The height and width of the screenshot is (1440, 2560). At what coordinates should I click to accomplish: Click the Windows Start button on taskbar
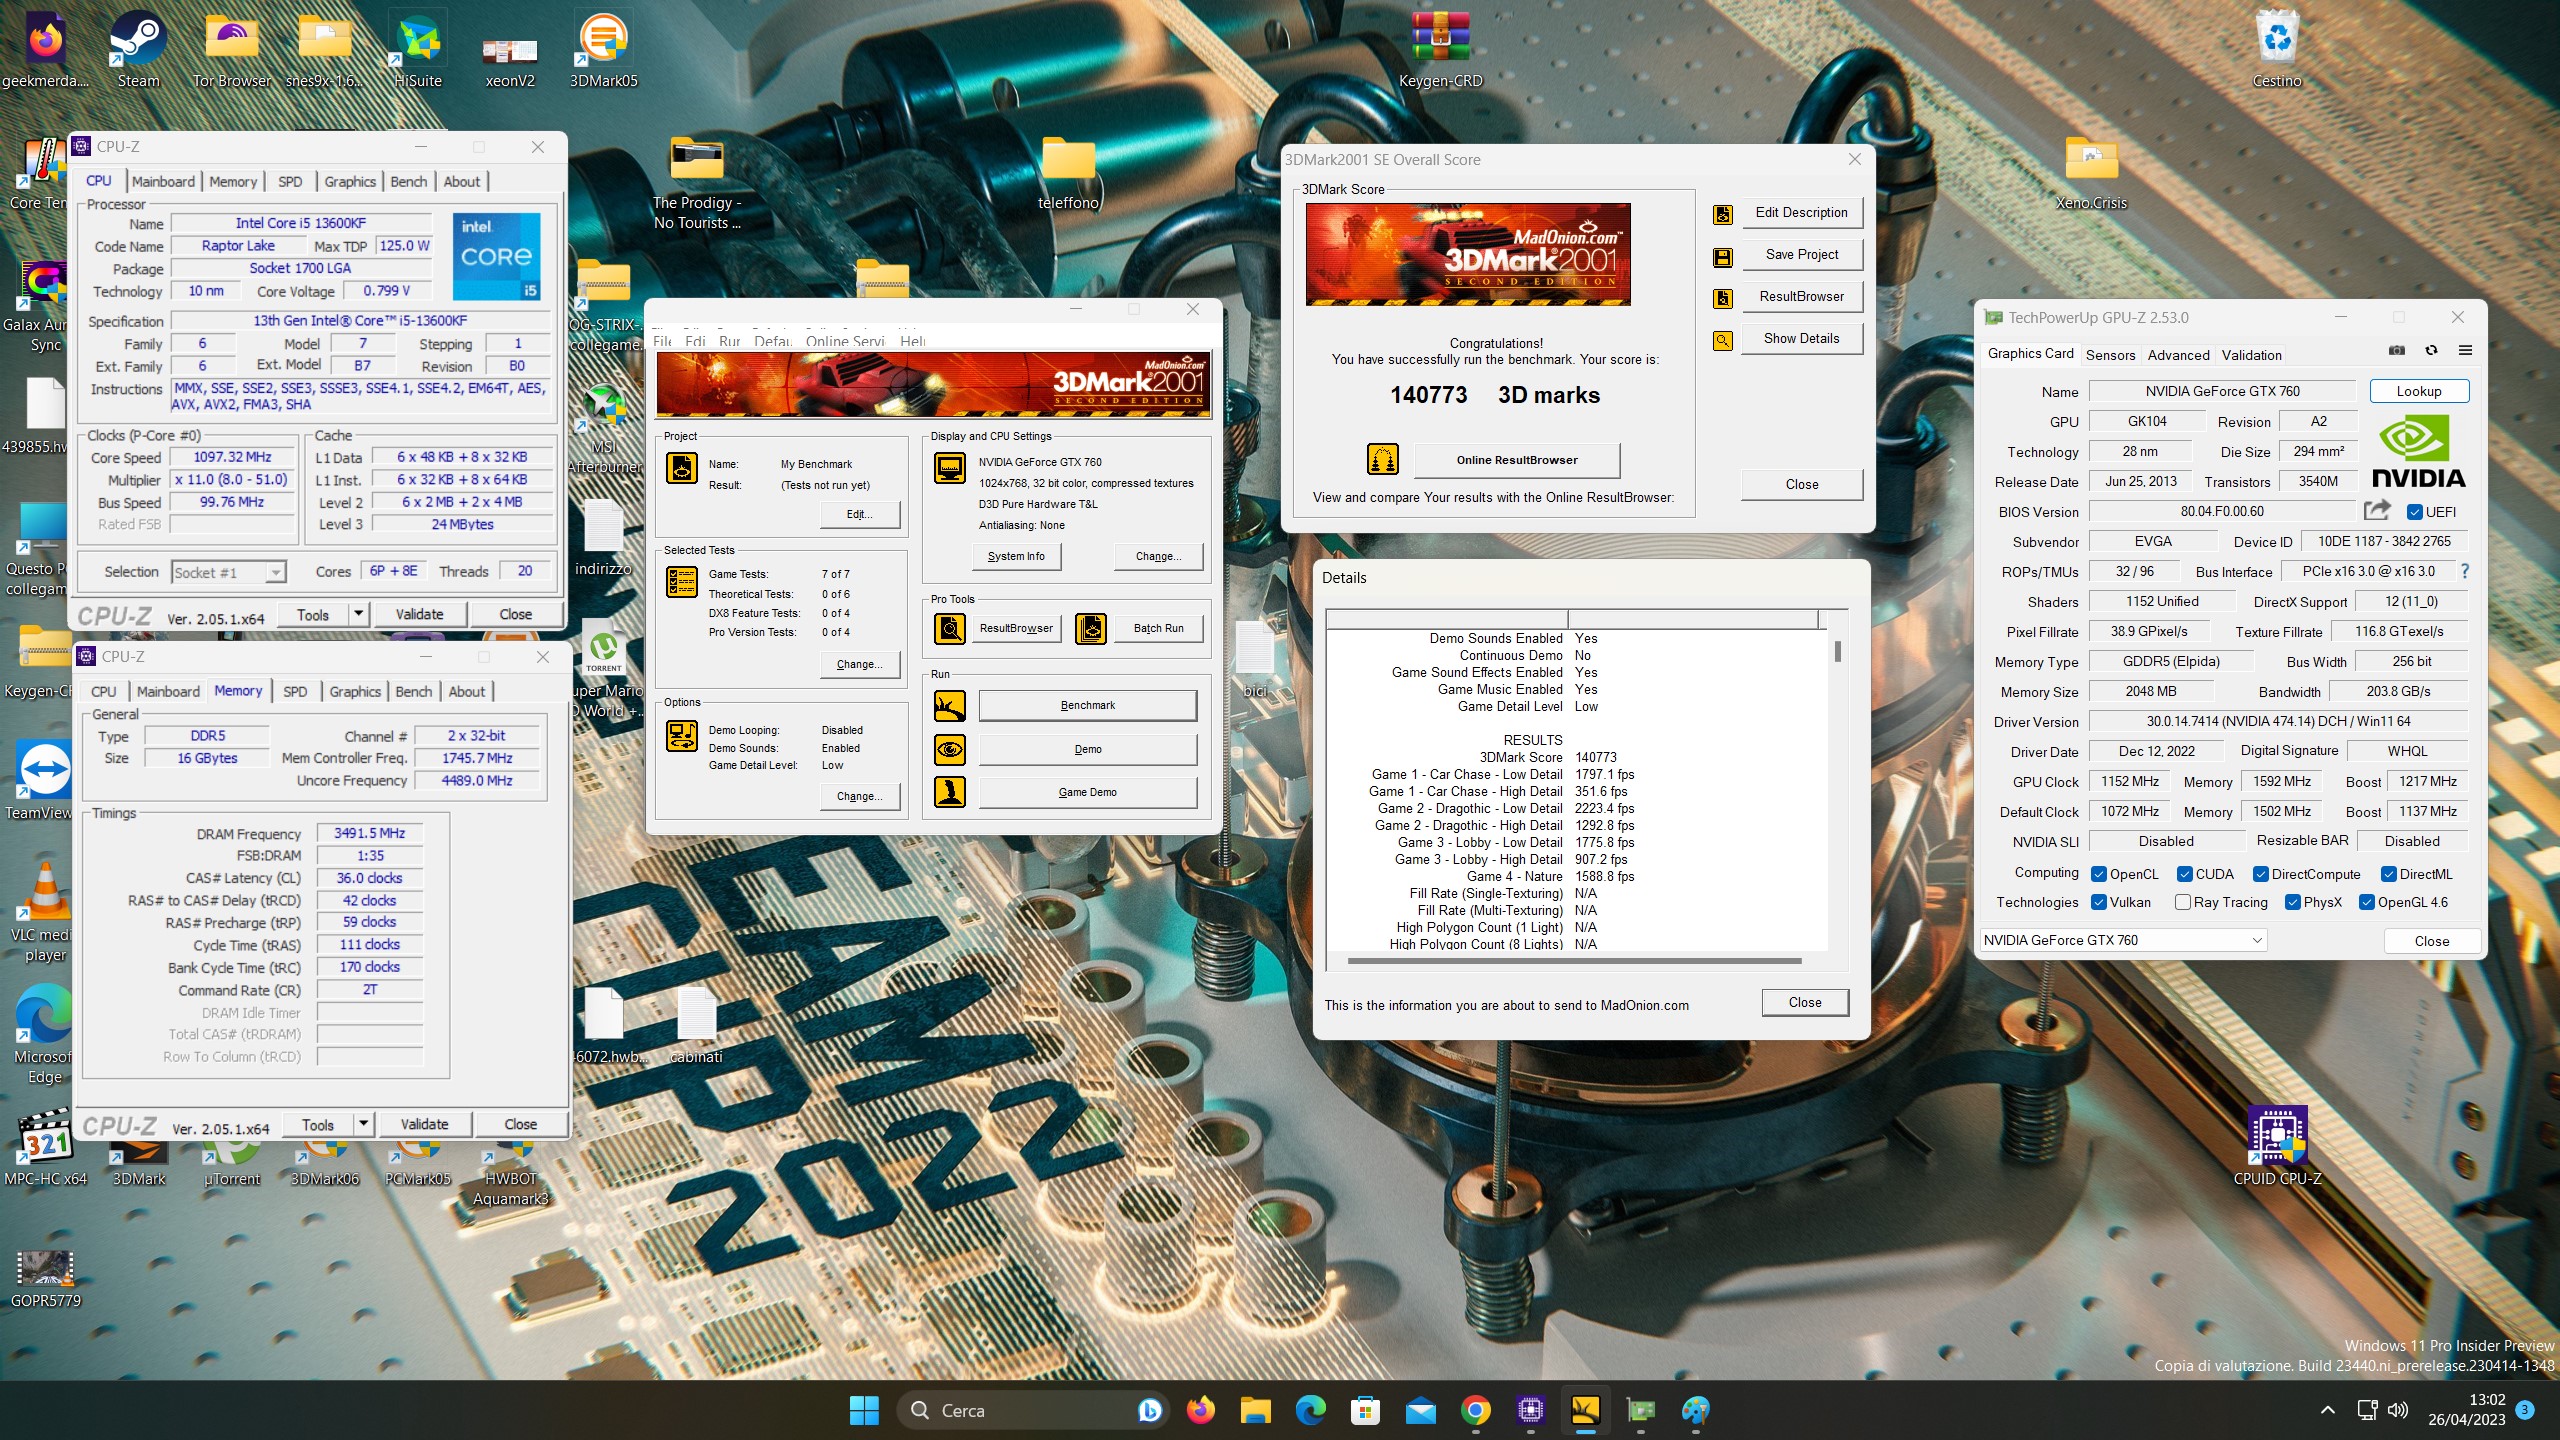tap(864, 1410)
